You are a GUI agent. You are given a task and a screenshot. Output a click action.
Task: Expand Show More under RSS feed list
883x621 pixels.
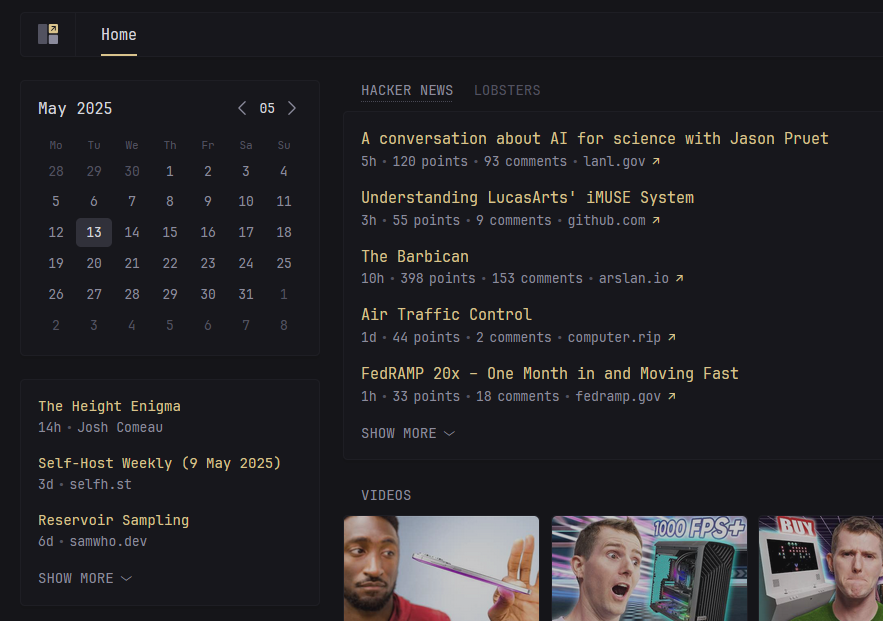point(85,578)
